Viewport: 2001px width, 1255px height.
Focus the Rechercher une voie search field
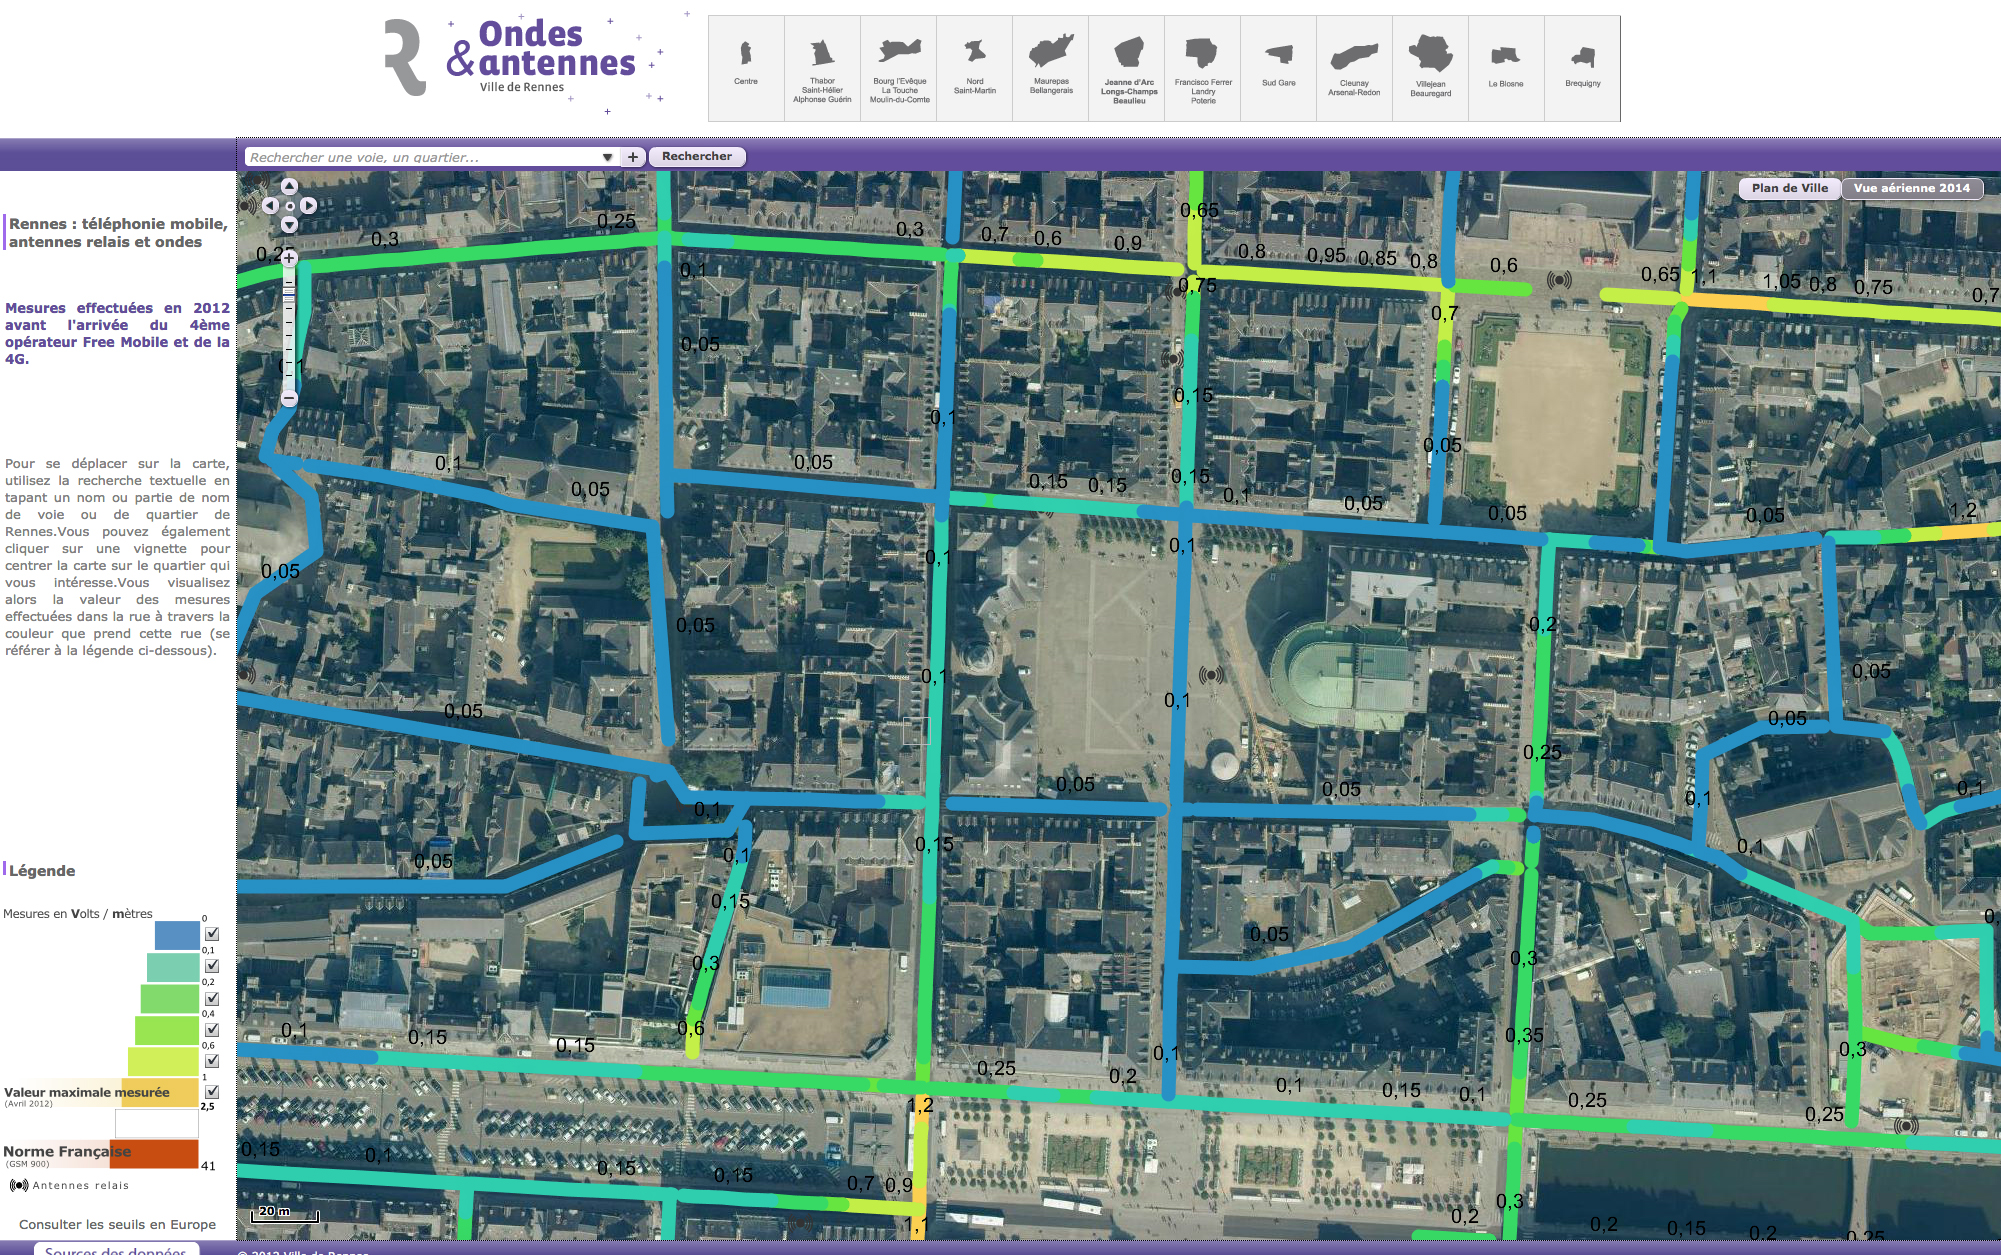click(x=422, y=157)
